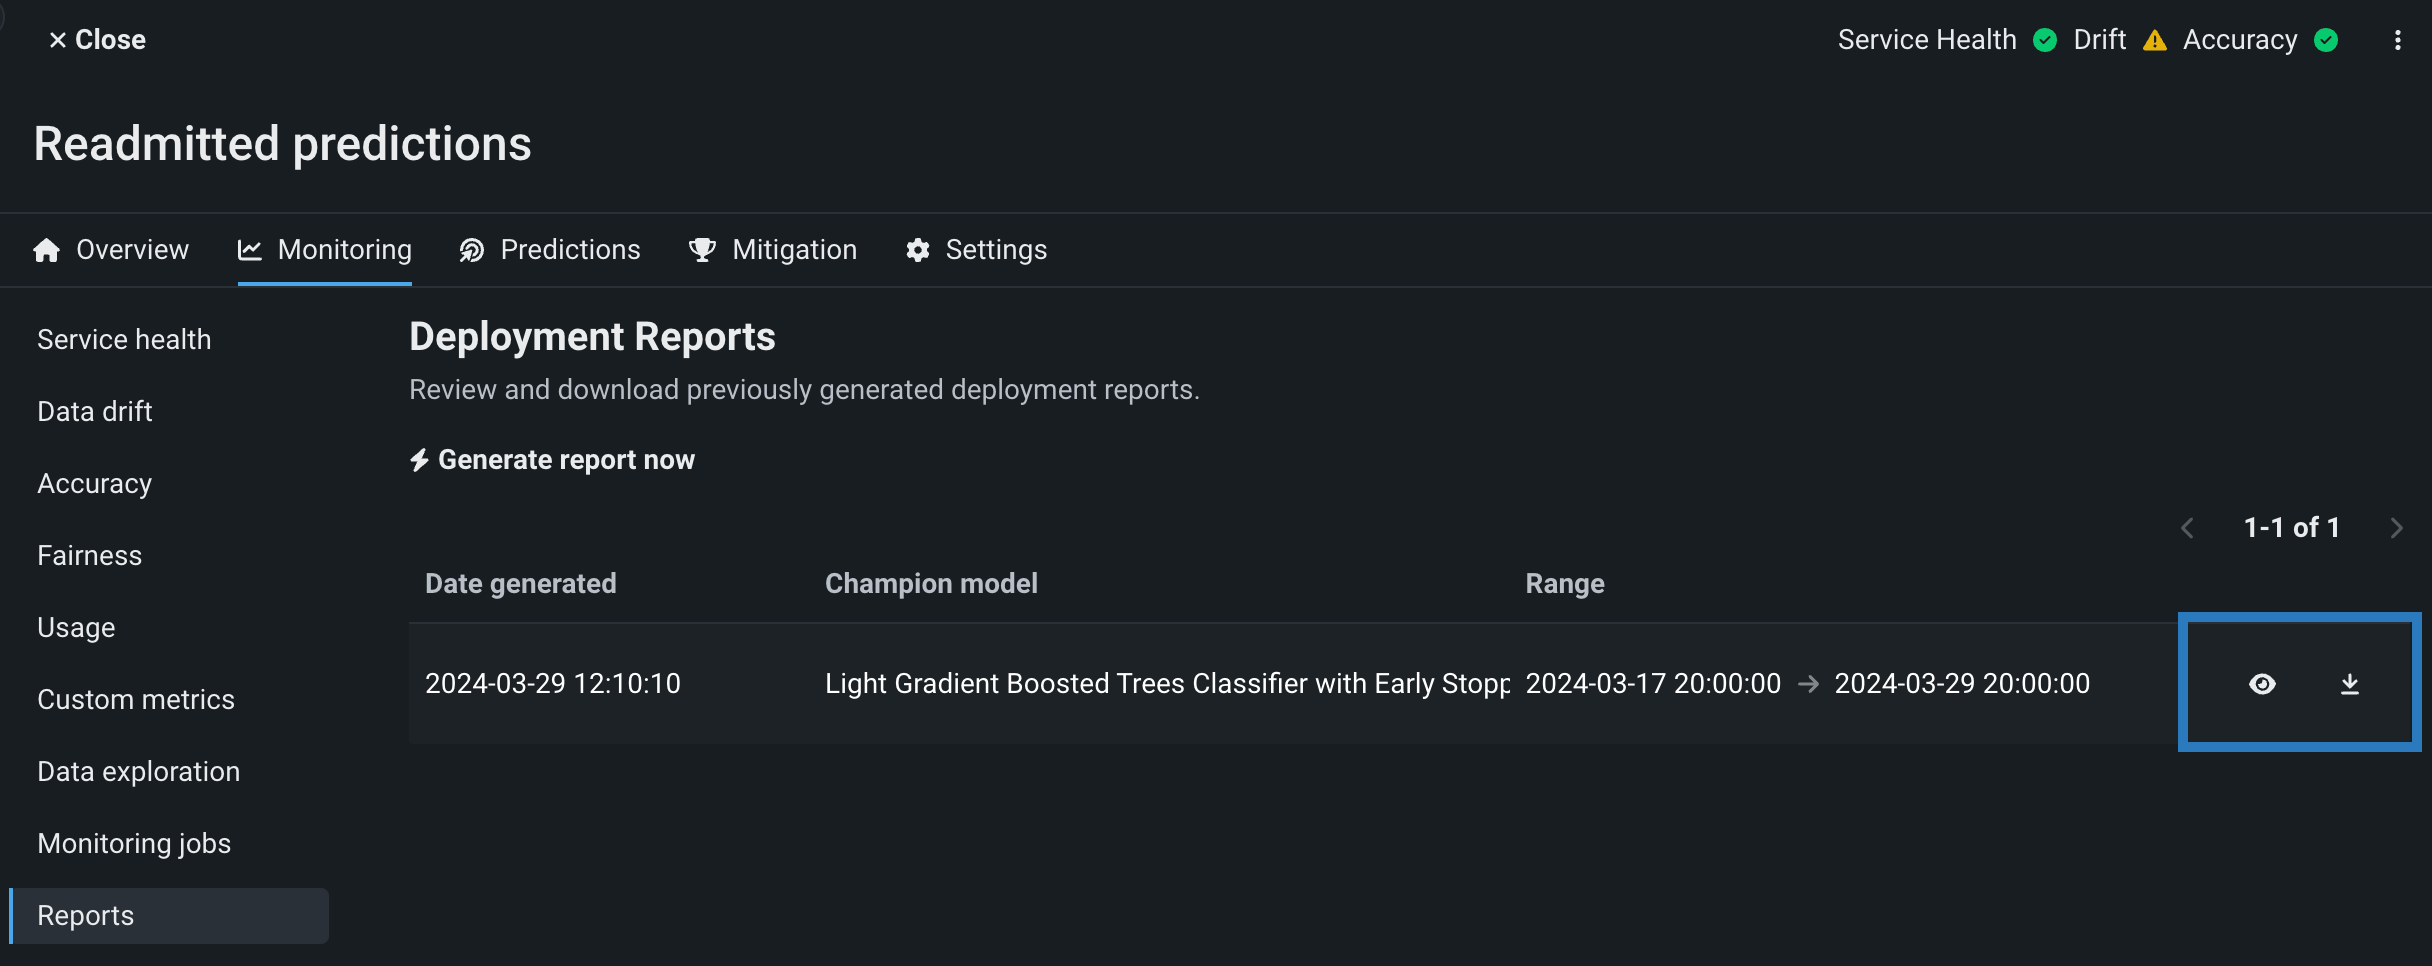Close the Readmitted predictions panel
The image size is (2432, 966).
point(97,40)
